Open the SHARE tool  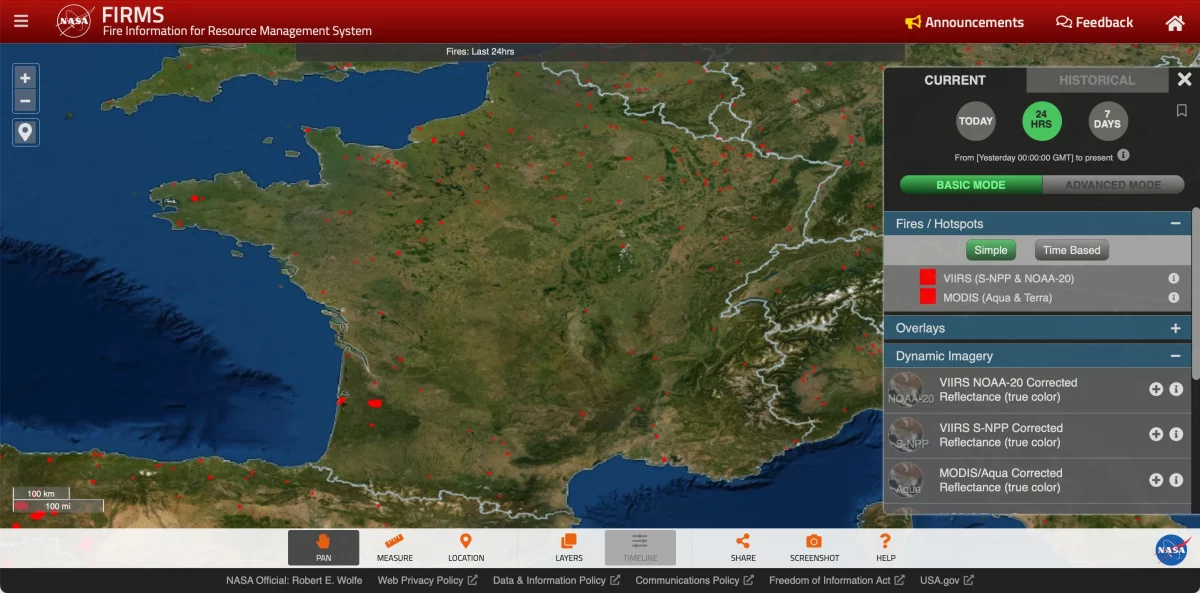pyautogui.click(x=743, y=548)
